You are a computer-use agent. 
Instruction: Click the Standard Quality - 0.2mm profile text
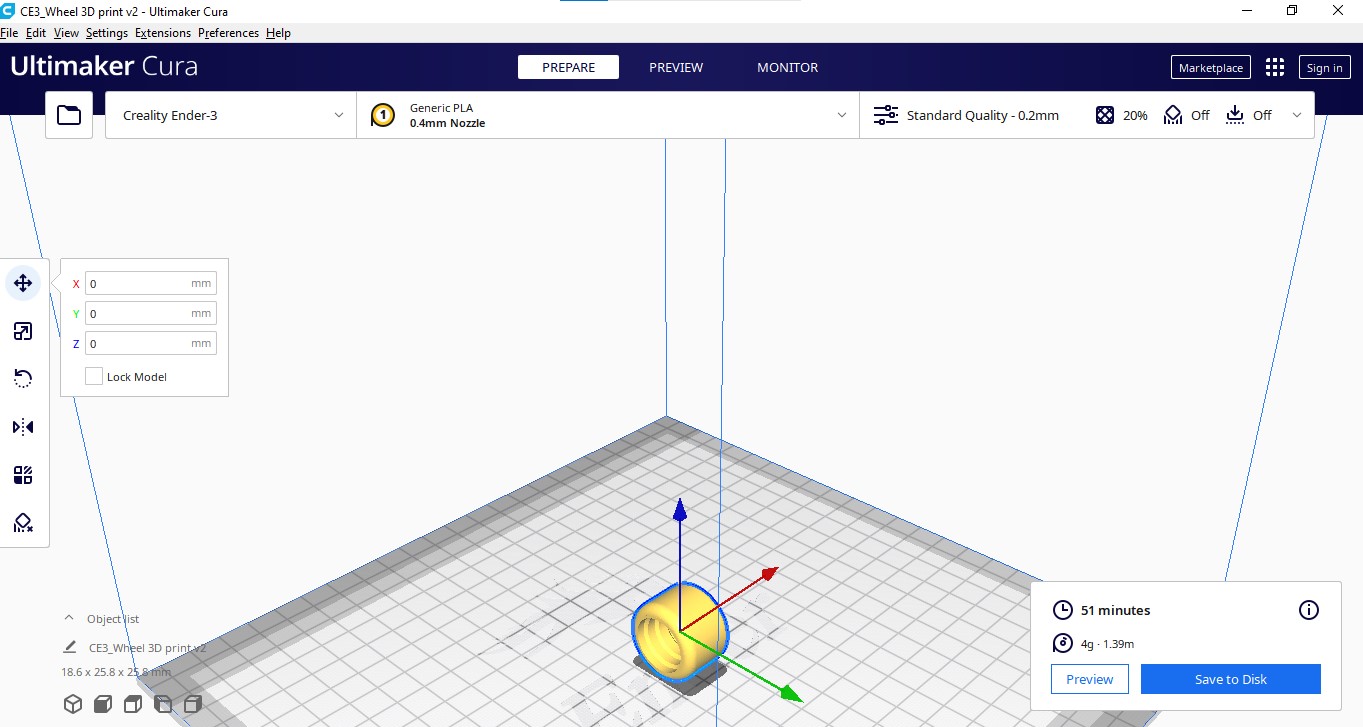coord(982,115)
